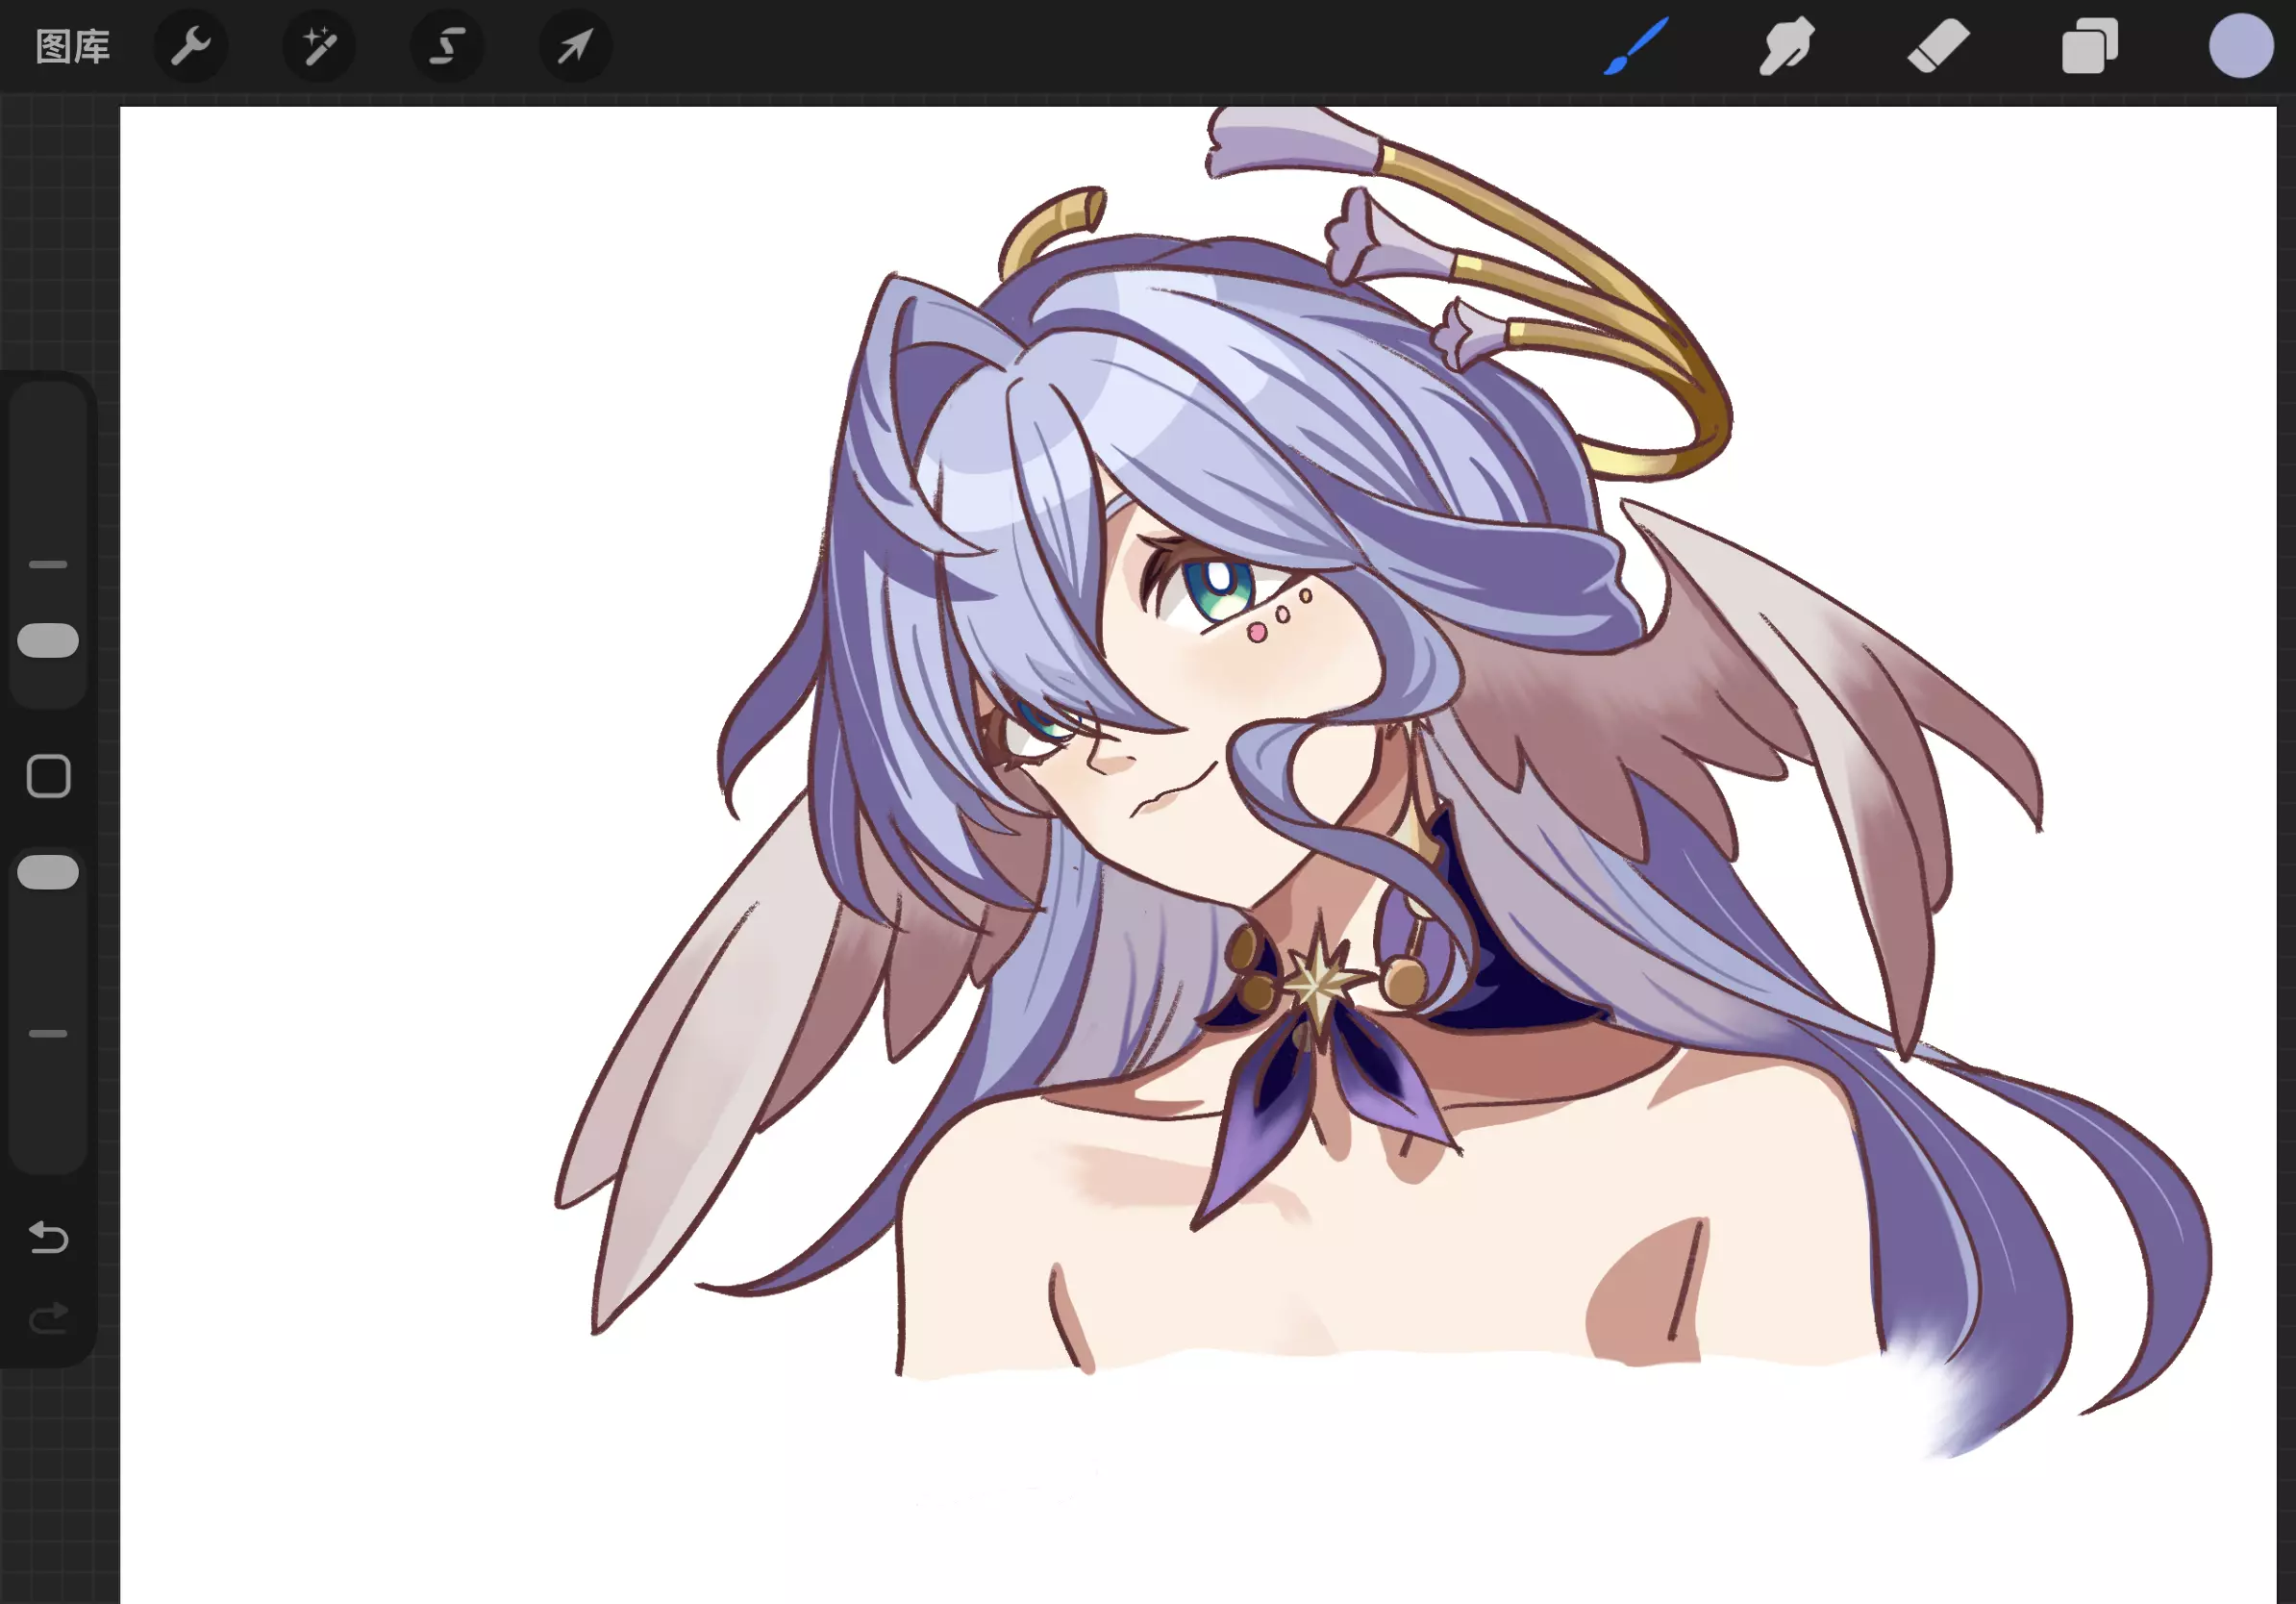Screen dimensions: 2296x1604
Task: Undo the last stroke
Action: [48, 1238]
